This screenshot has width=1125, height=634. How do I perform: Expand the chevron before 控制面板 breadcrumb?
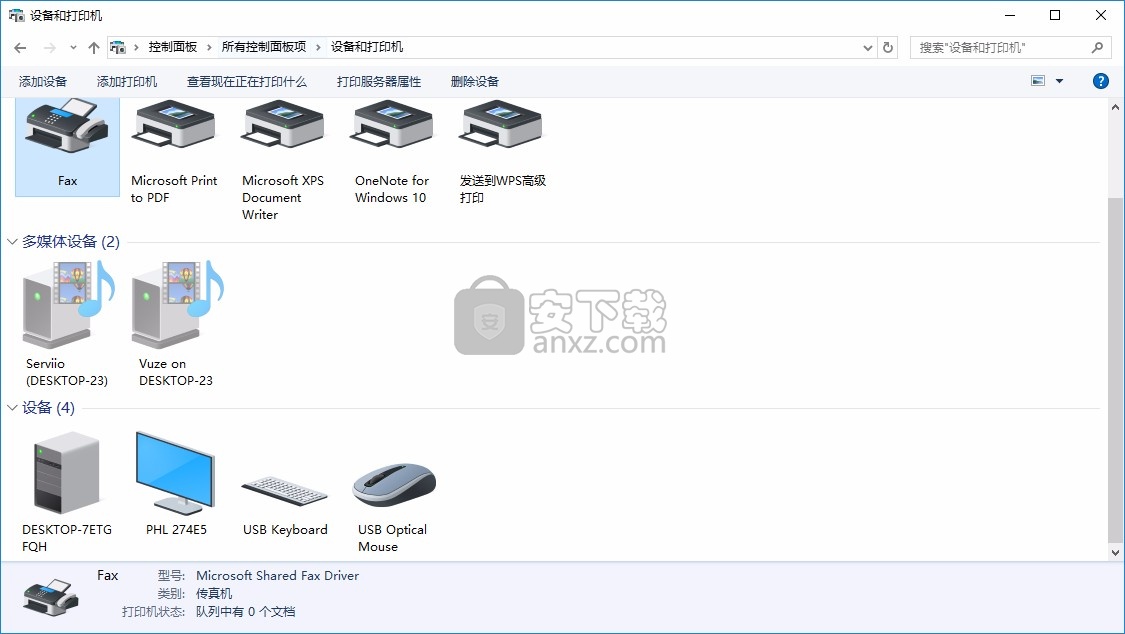(136, 47)
